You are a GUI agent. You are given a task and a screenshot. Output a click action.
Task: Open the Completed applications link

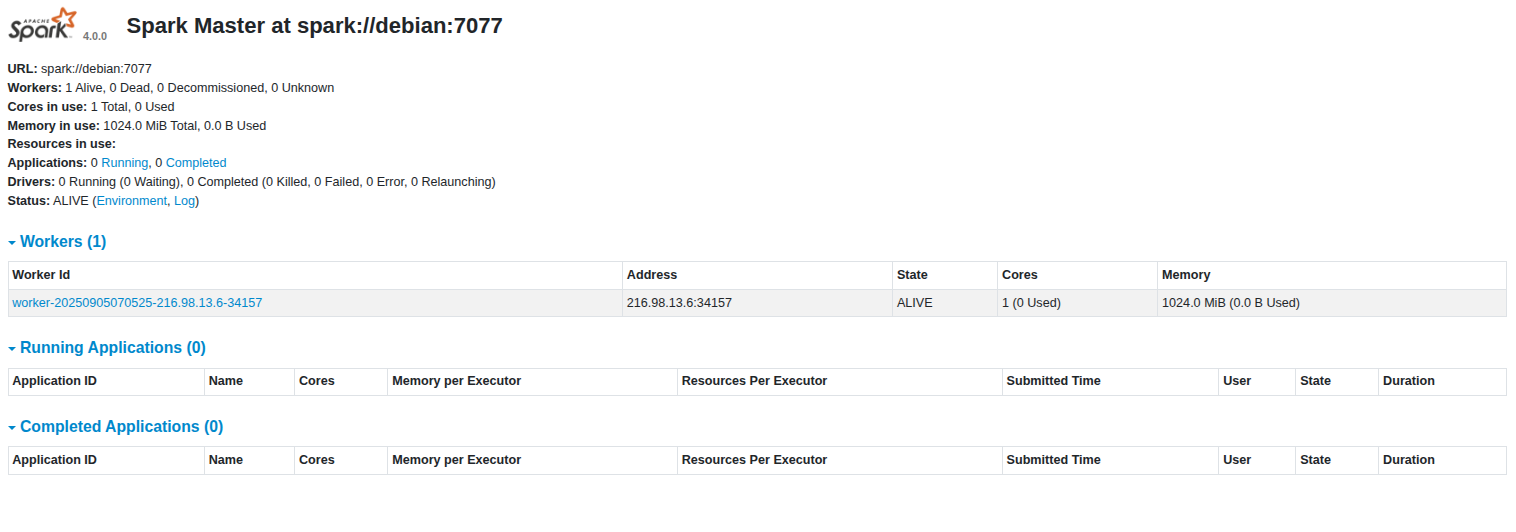coord(196,163)
